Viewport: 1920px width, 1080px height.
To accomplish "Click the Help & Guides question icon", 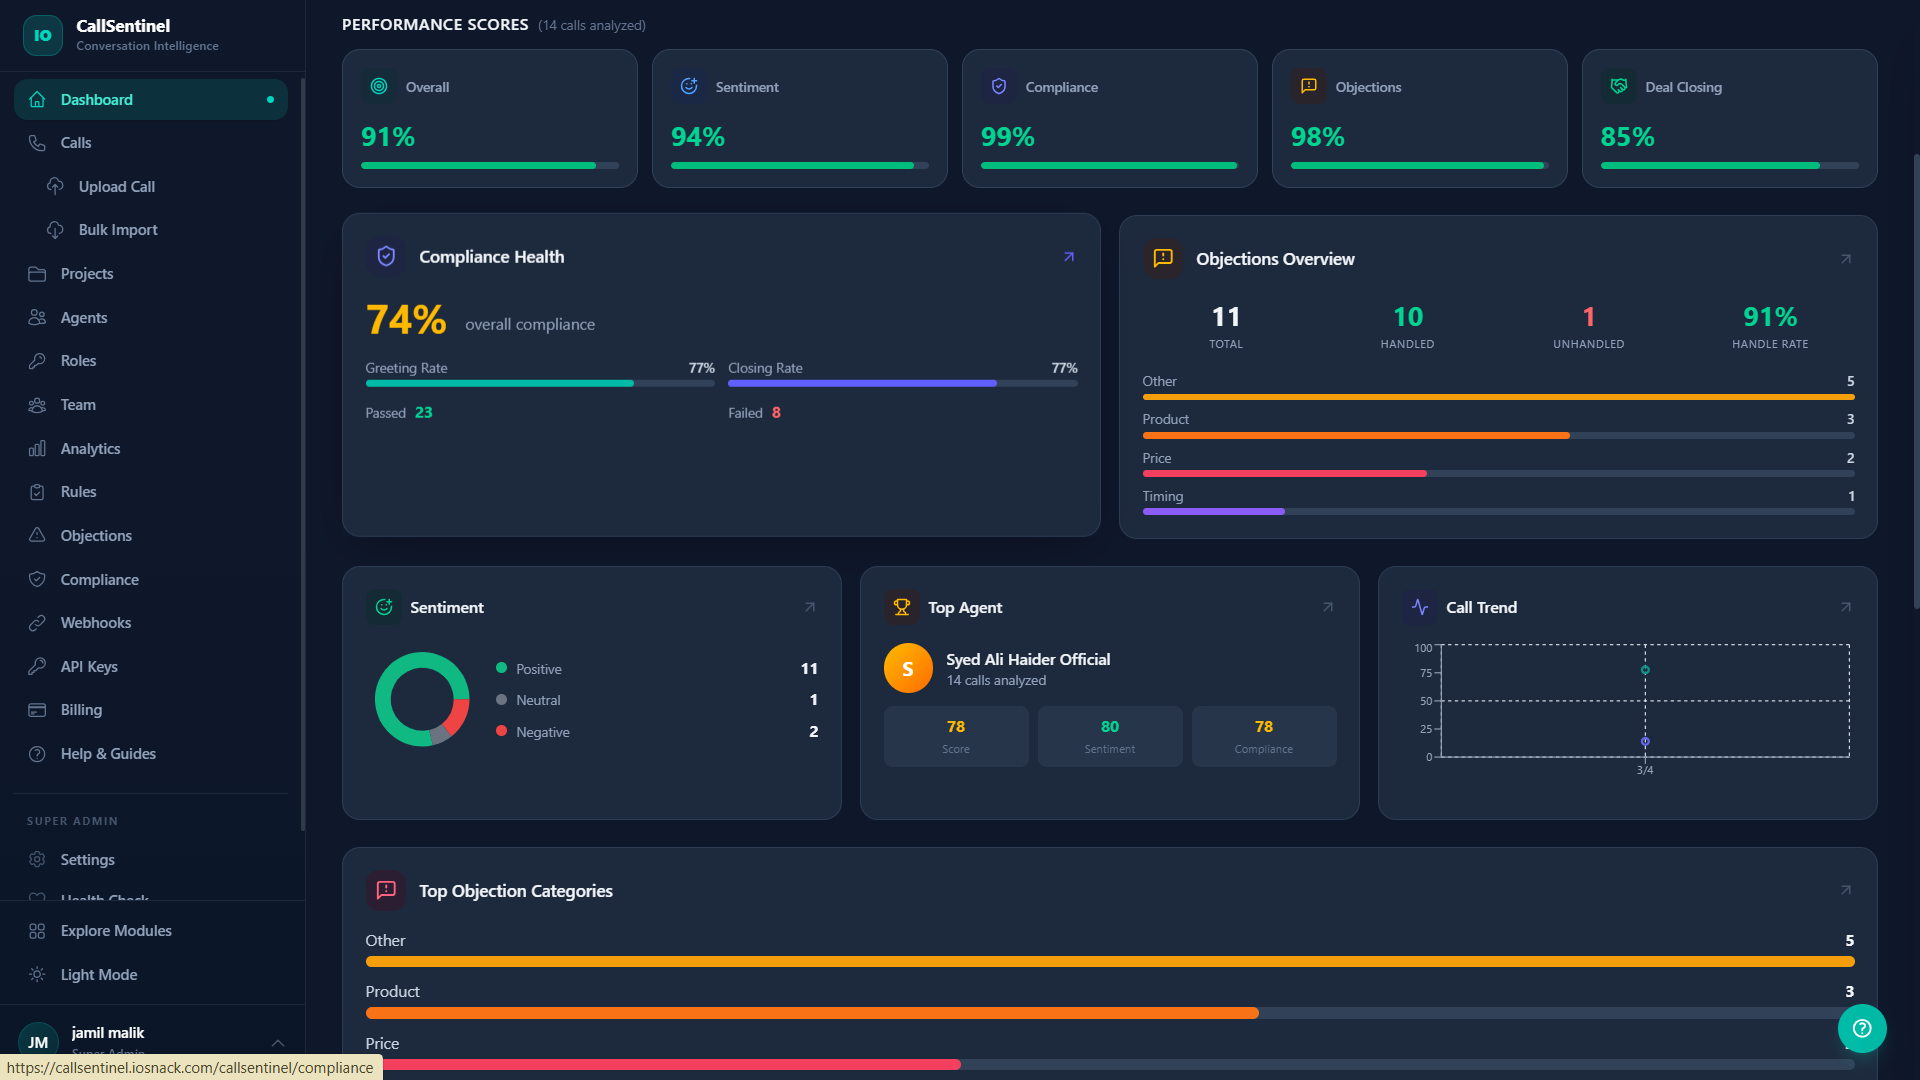I will click(37, 754).
